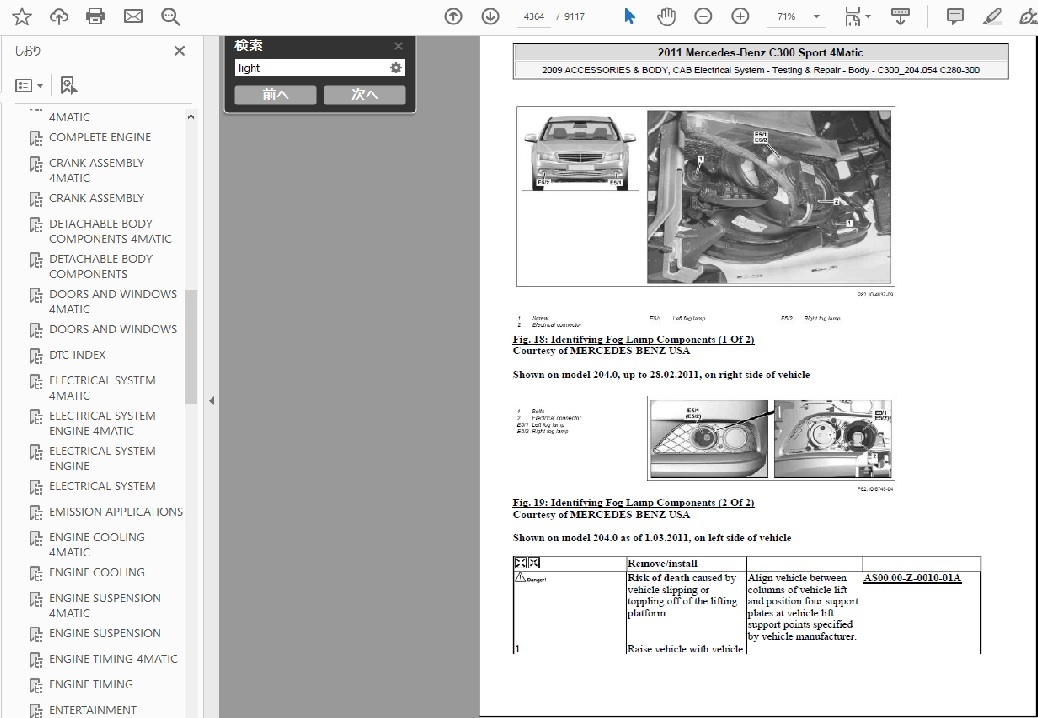This screenshot has height=718, width=1038.
Task: Click bookmark icon beside ENTERTAINMENT
Action: tap(36, 710)
